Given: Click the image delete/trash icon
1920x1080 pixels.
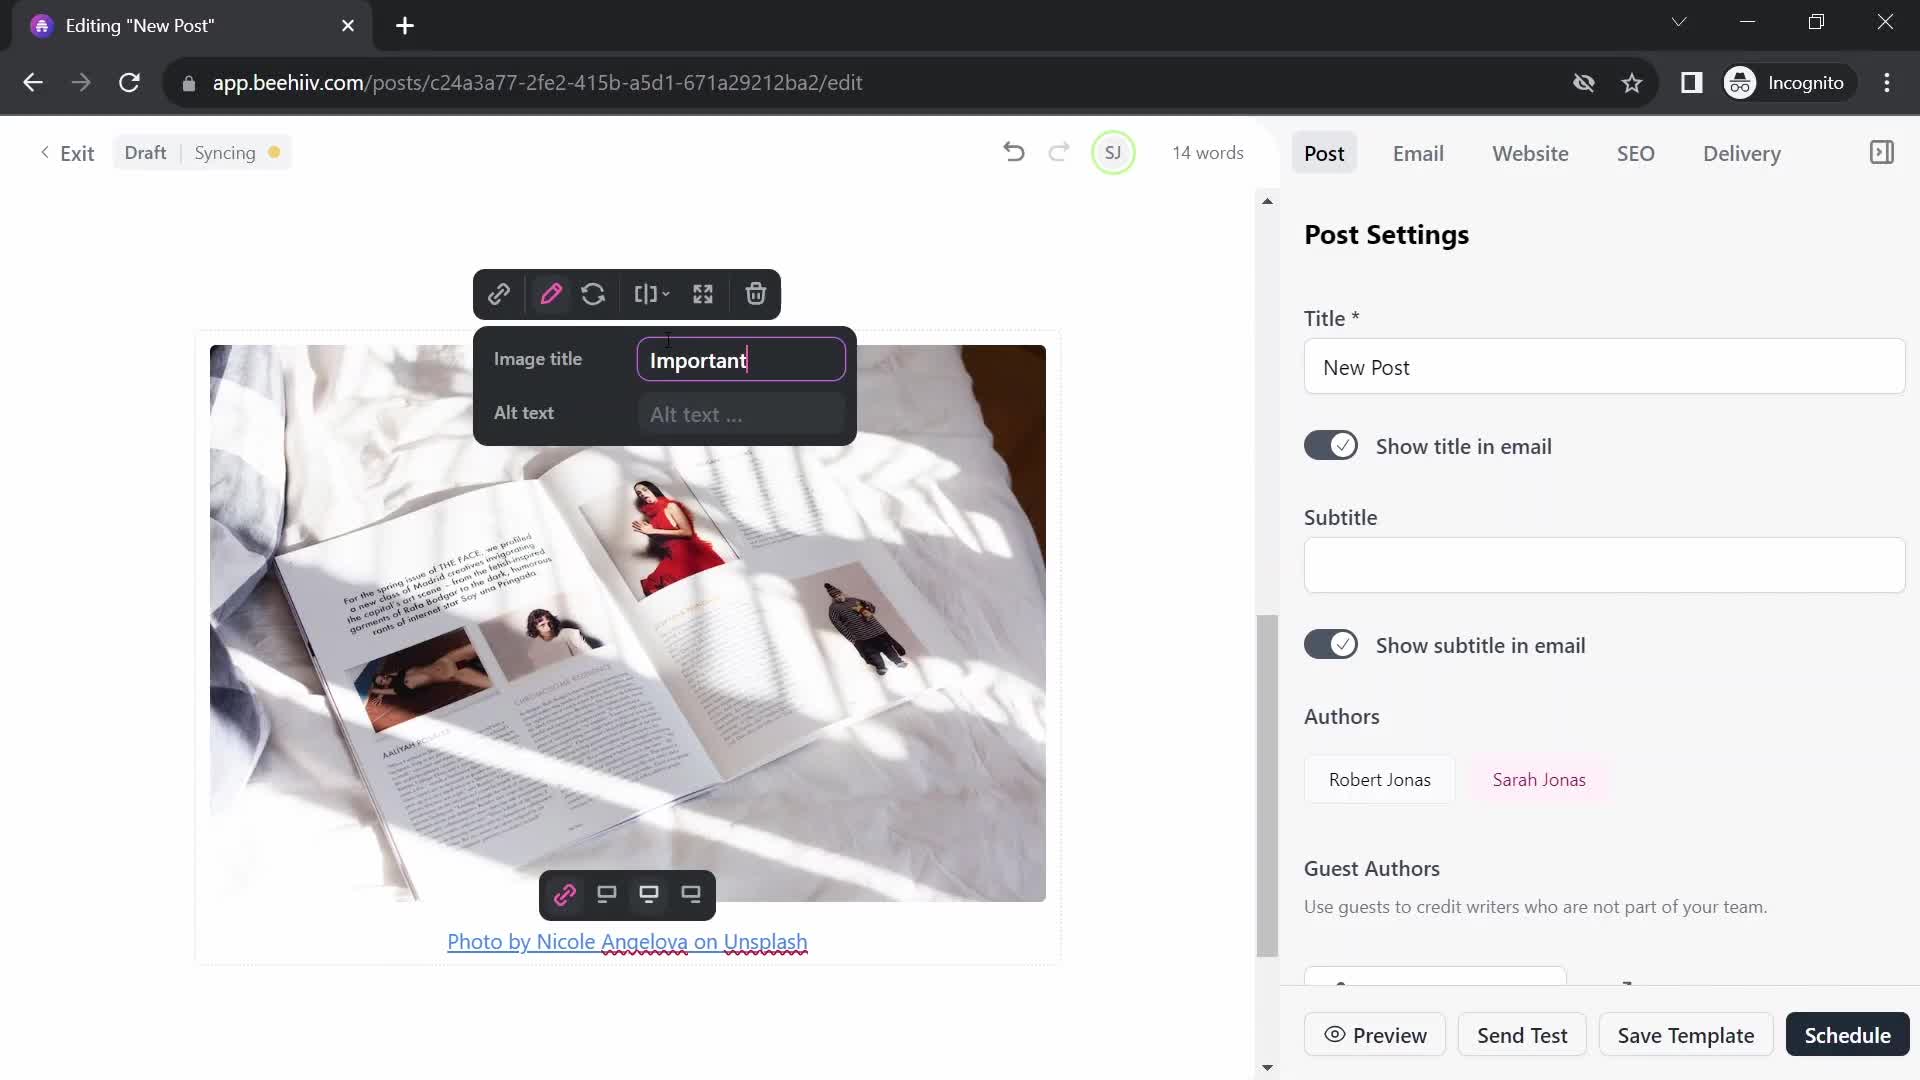Looking at the screenshot, I should point(758,293).
